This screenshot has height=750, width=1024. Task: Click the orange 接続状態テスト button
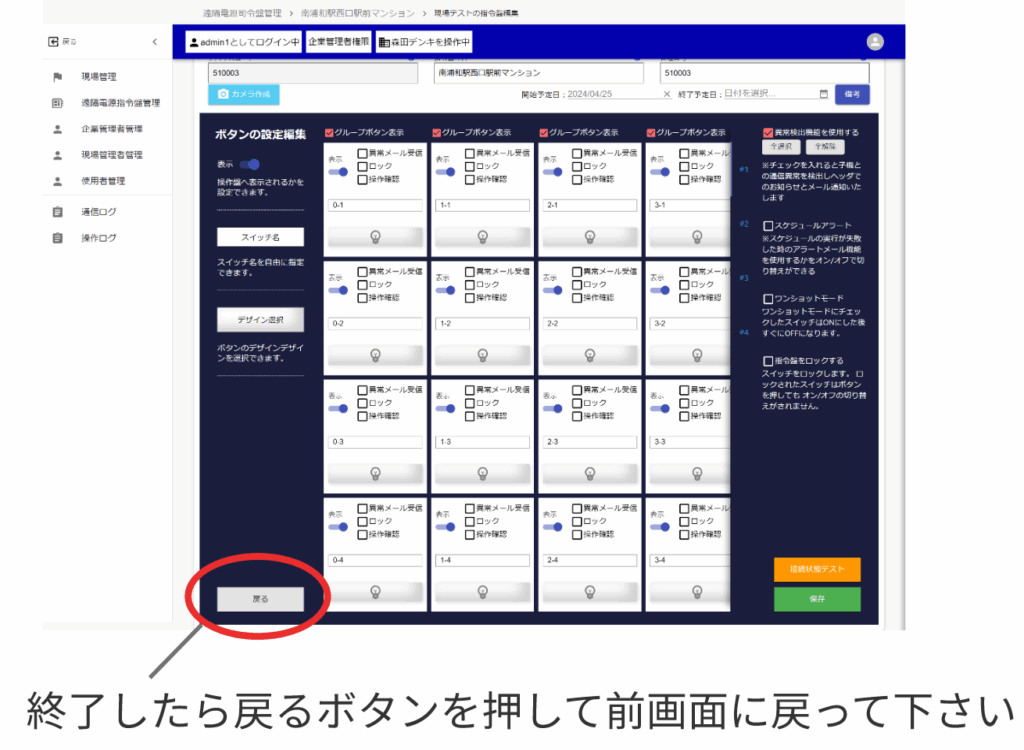pyautogui.click(x=816, y=569)
